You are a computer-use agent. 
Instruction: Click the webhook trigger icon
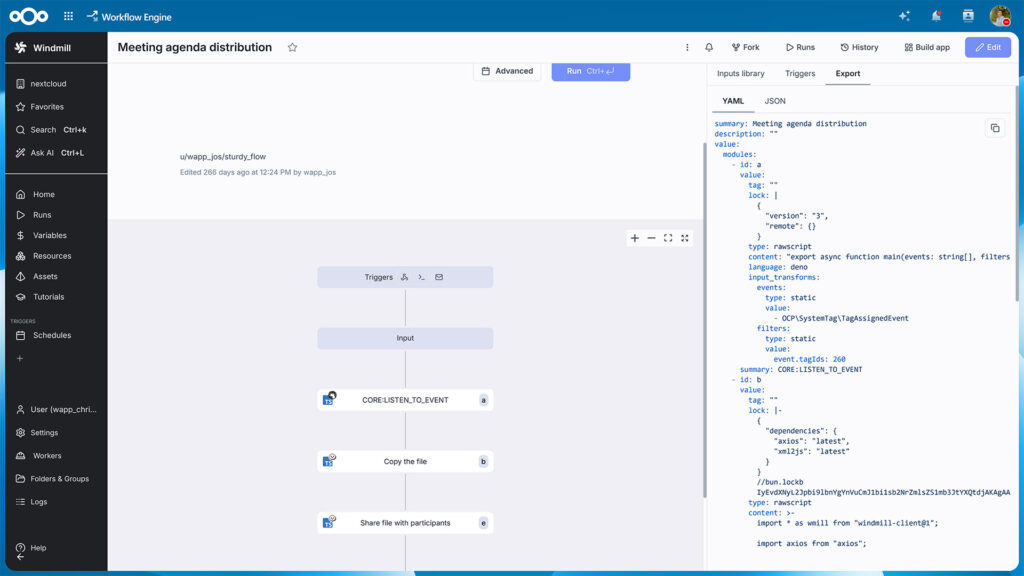pos(404,278)
